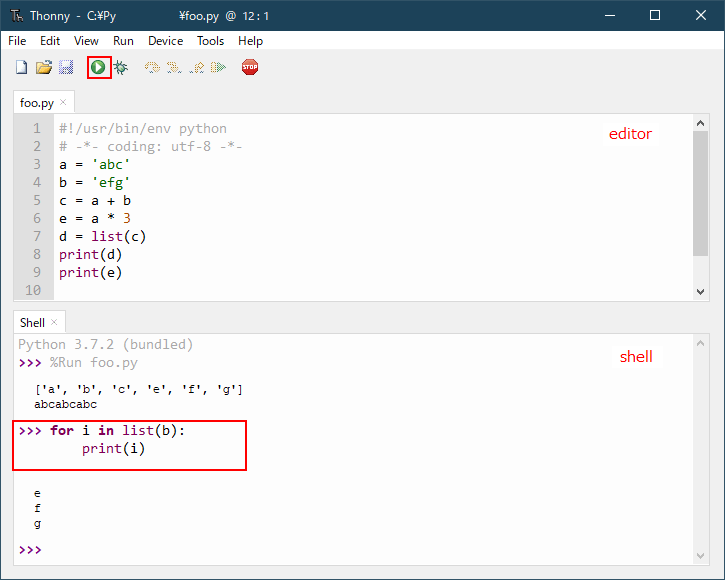Click line number 10 in the gutter

(33, 290)
